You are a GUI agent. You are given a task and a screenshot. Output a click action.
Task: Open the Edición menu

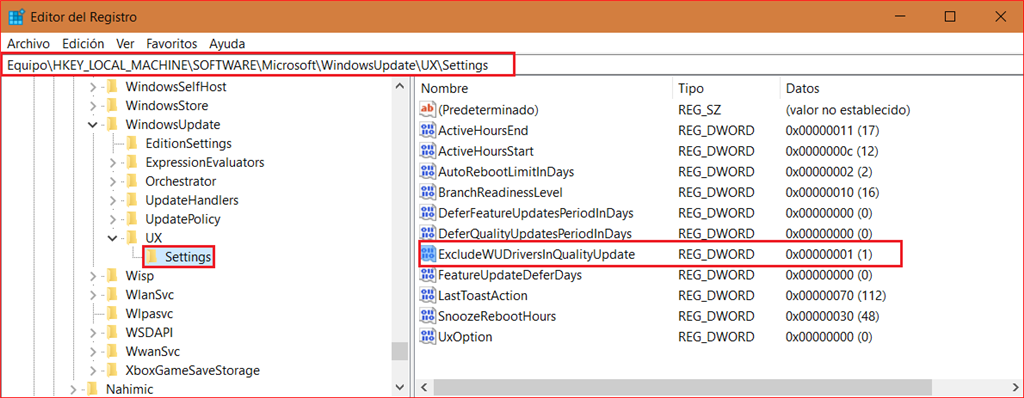point(83,44)
